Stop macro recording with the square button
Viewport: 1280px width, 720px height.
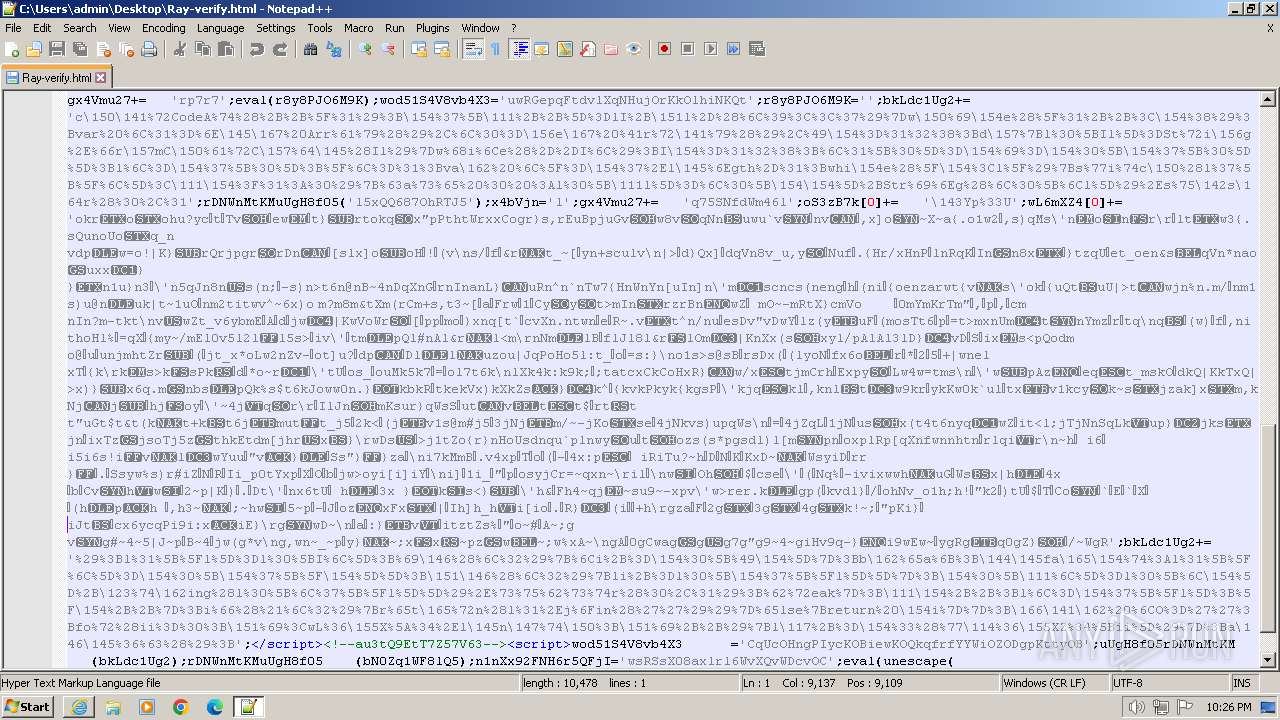pyautogui.click(x=687, y=49)
